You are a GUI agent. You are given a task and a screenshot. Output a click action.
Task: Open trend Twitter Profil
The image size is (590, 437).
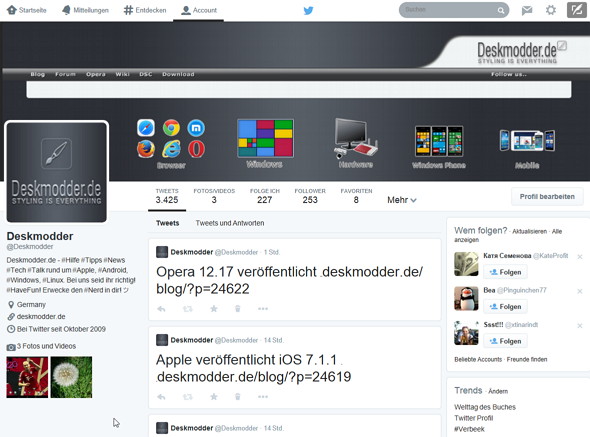tap(473, 418)
